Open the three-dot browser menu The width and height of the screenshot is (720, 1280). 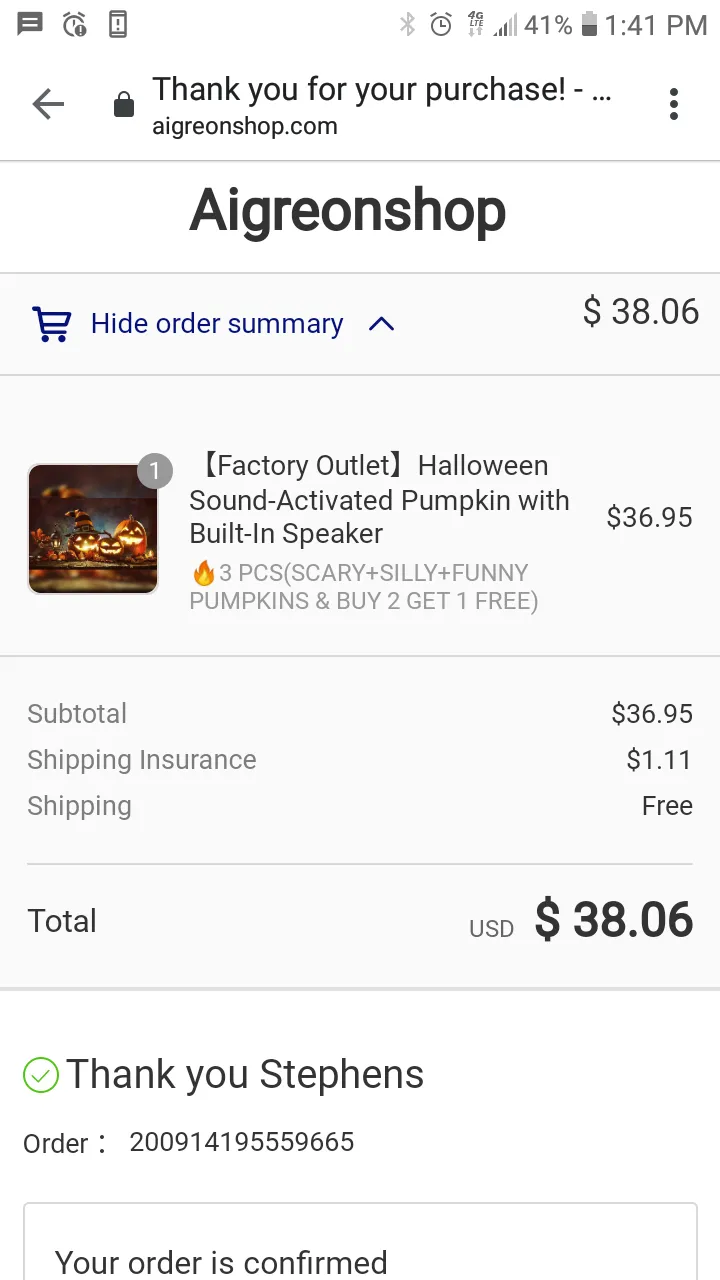[x=674, y=104]
